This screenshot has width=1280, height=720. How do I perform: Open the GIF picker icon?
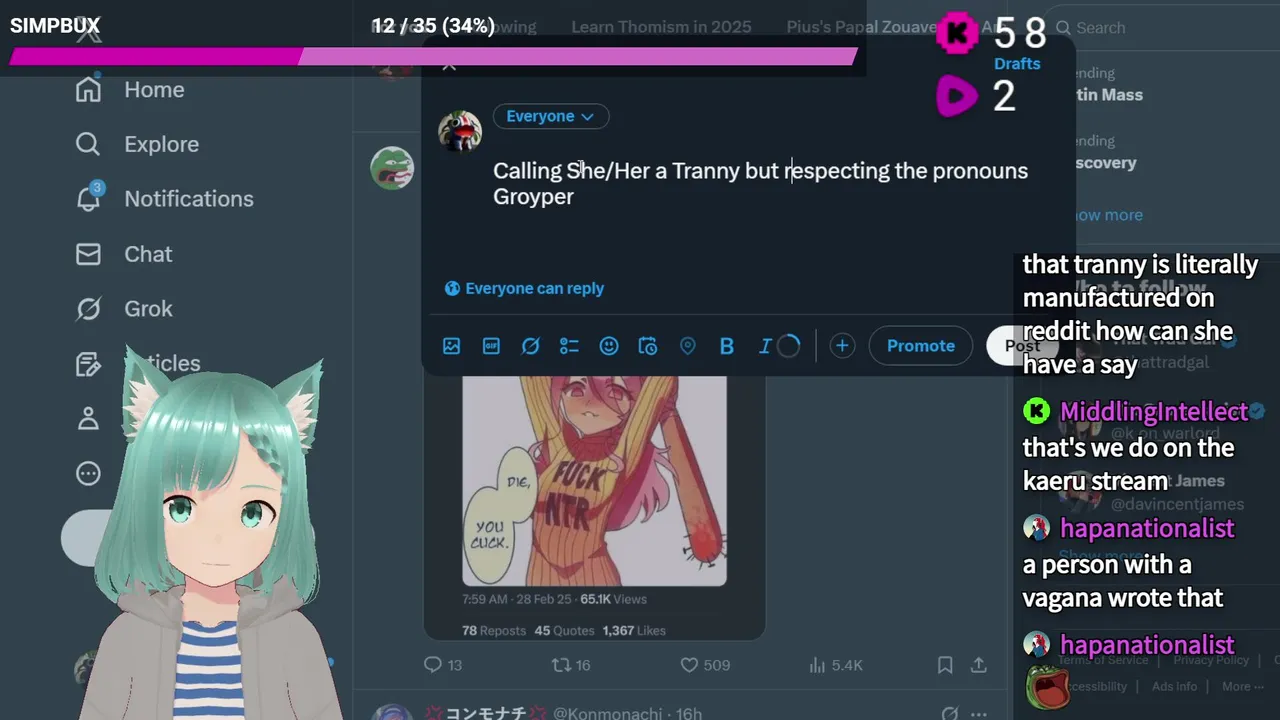(491, 346)
